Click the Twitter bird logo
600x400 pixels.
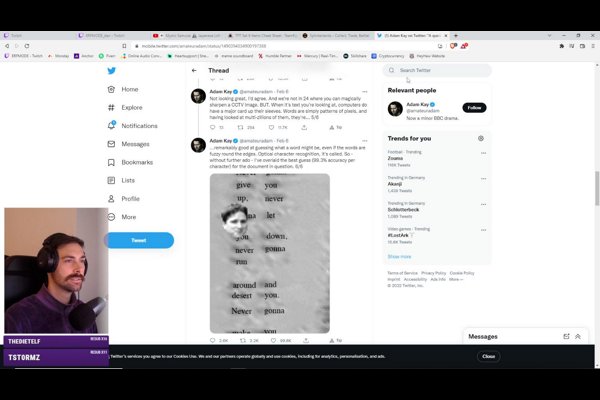[x=112, y=71]
